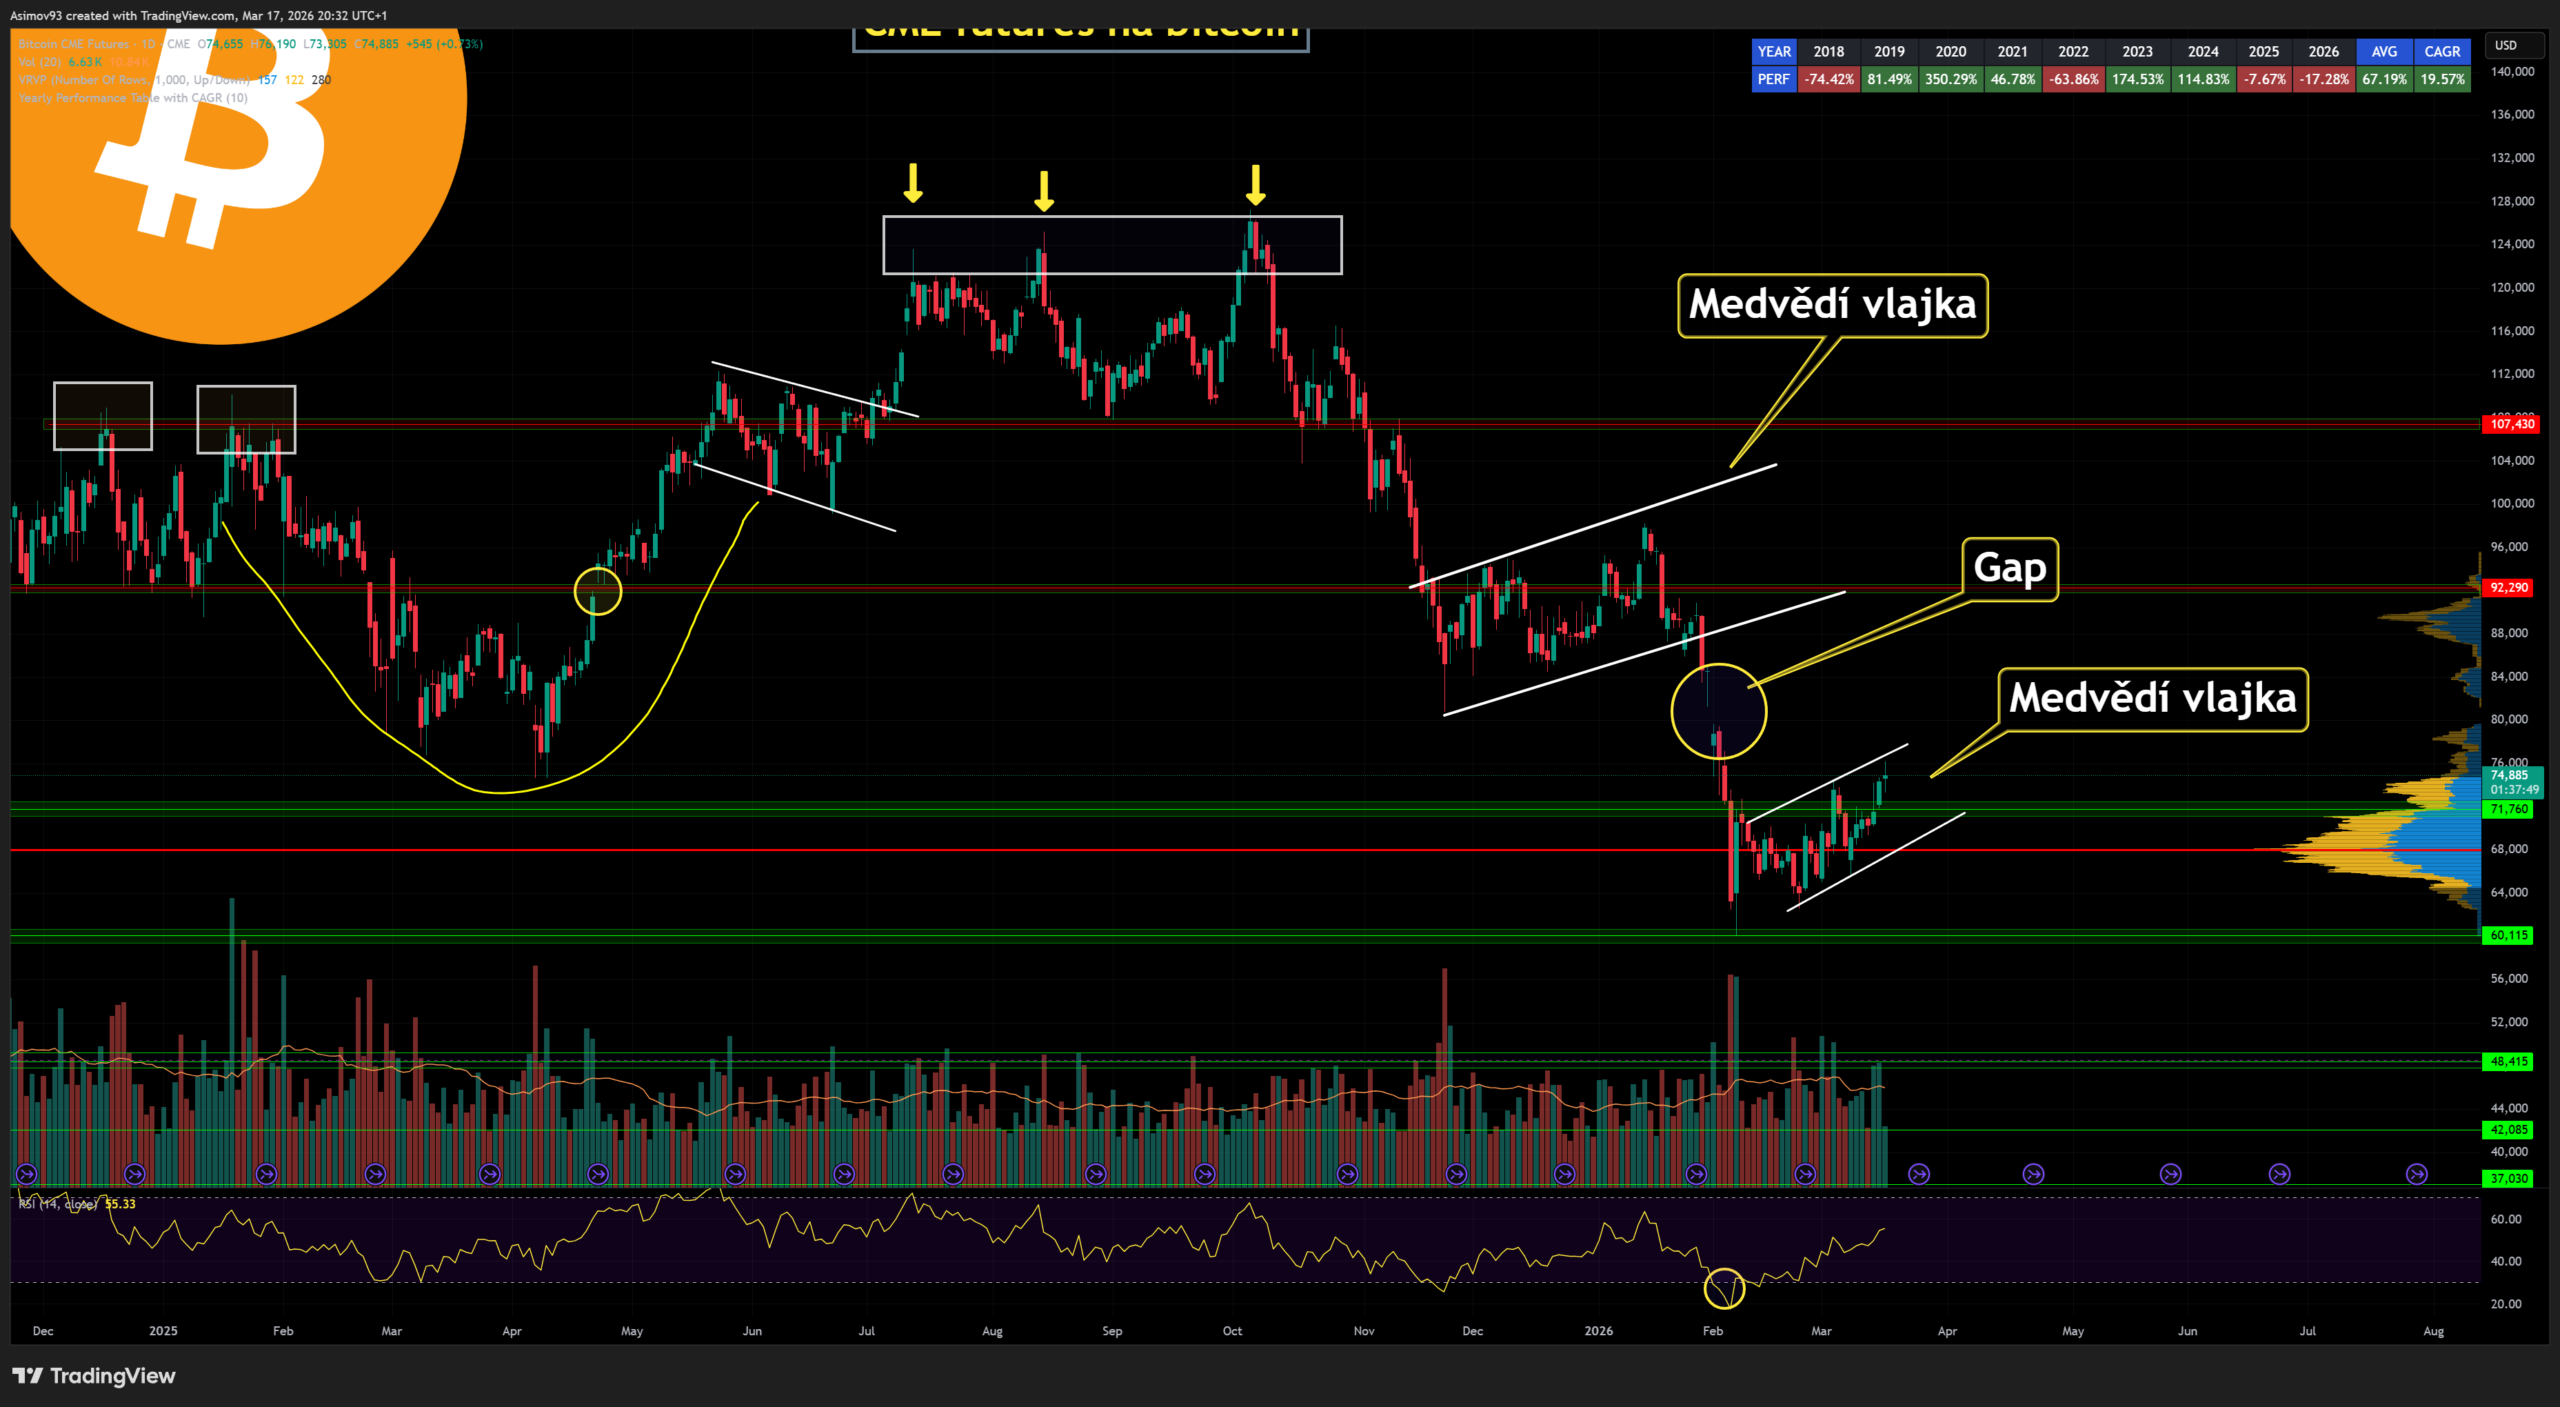Select Yearly Performance Table with CAGR legend
The height and width of the screenshot is (1407, 2560).
coord(133,98)
